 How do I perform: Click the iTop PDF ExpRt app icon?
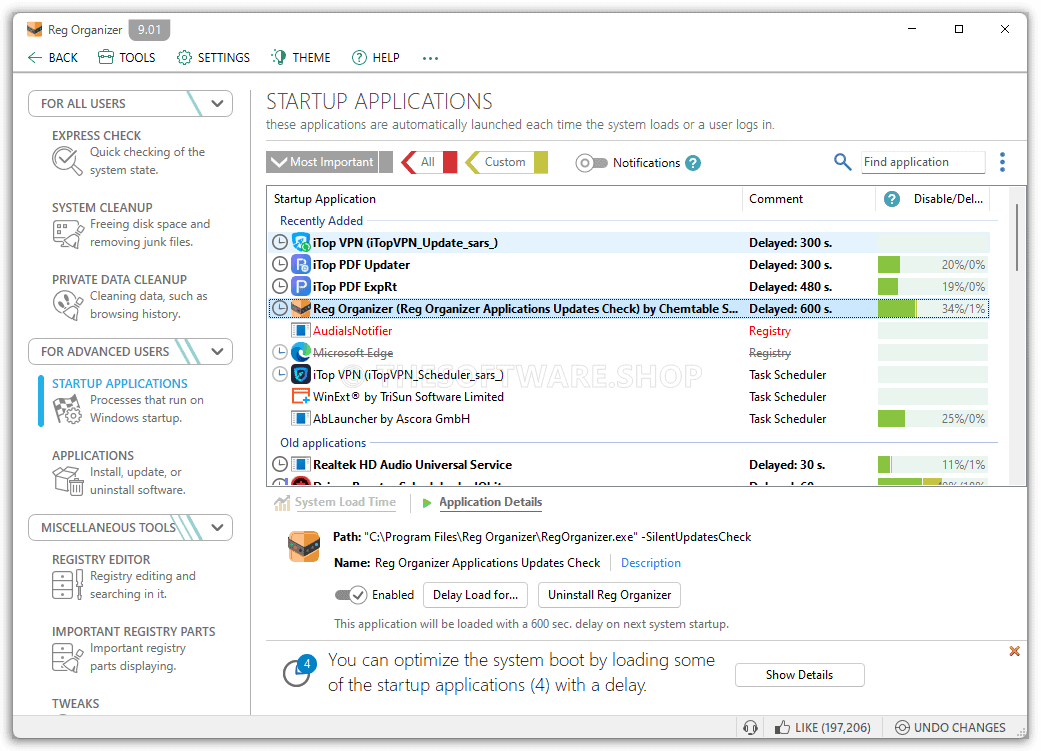tap(301, 286)
